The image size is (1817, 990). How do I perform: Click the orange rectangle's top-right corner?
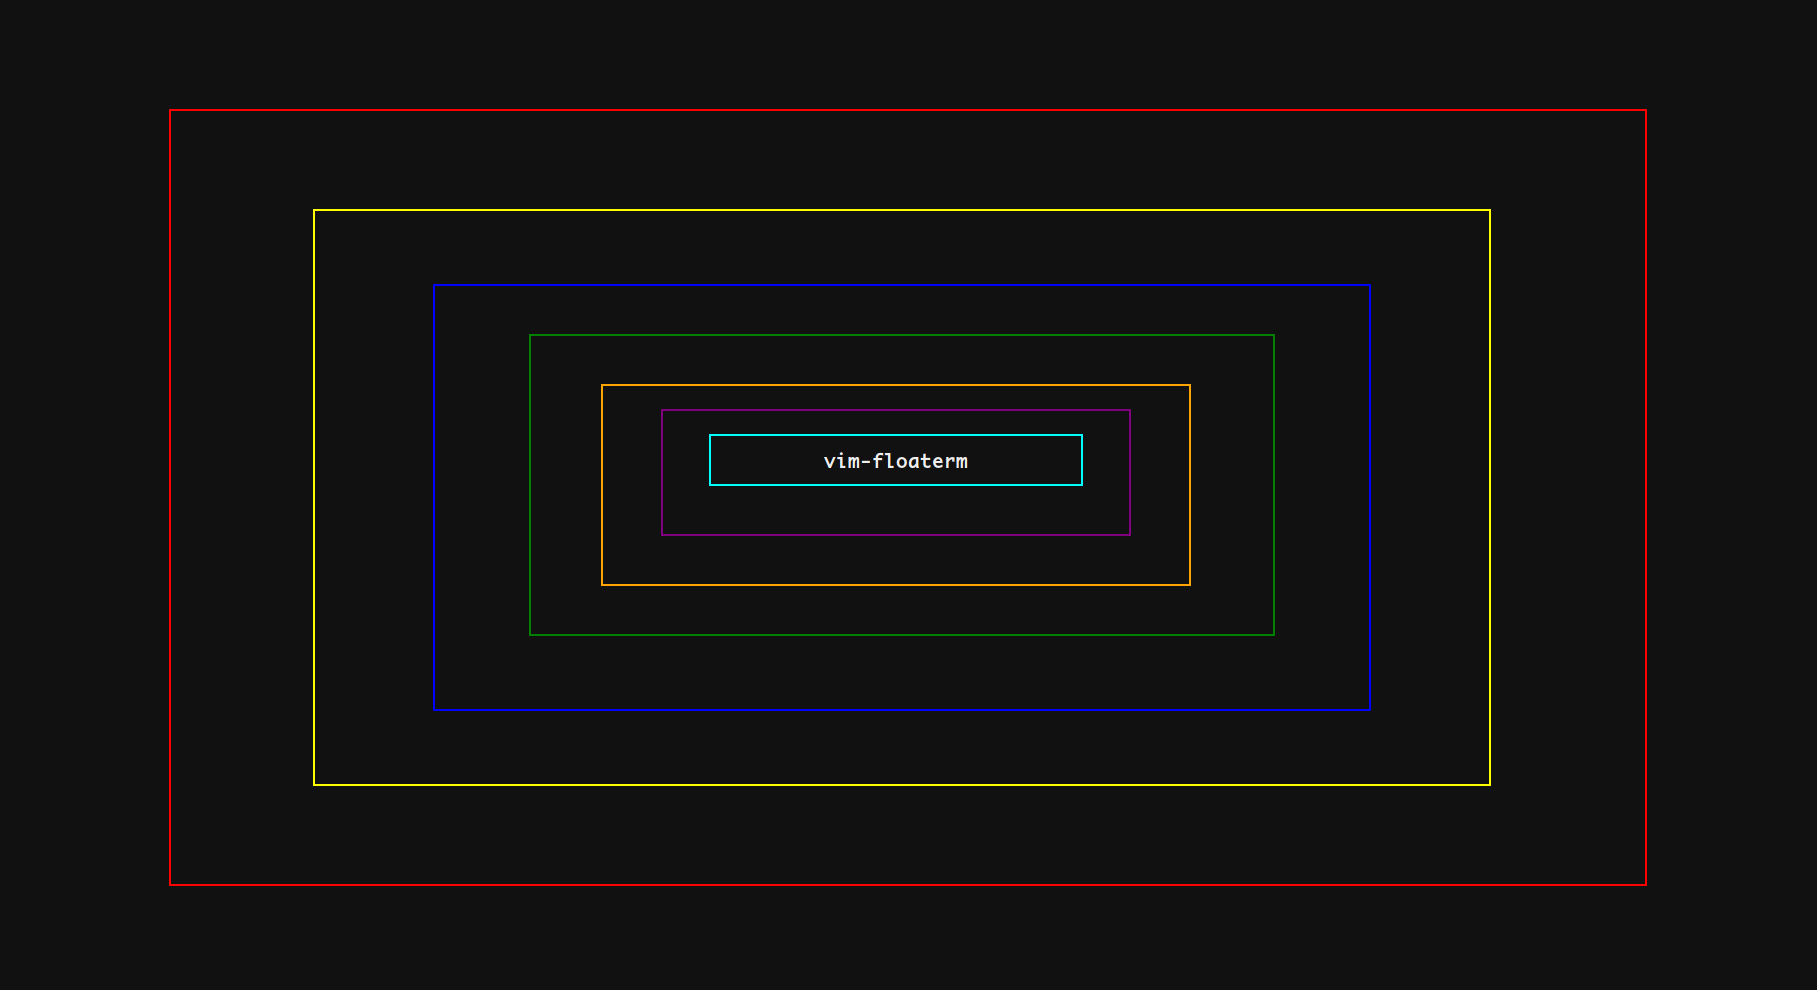coord(1189,385)
